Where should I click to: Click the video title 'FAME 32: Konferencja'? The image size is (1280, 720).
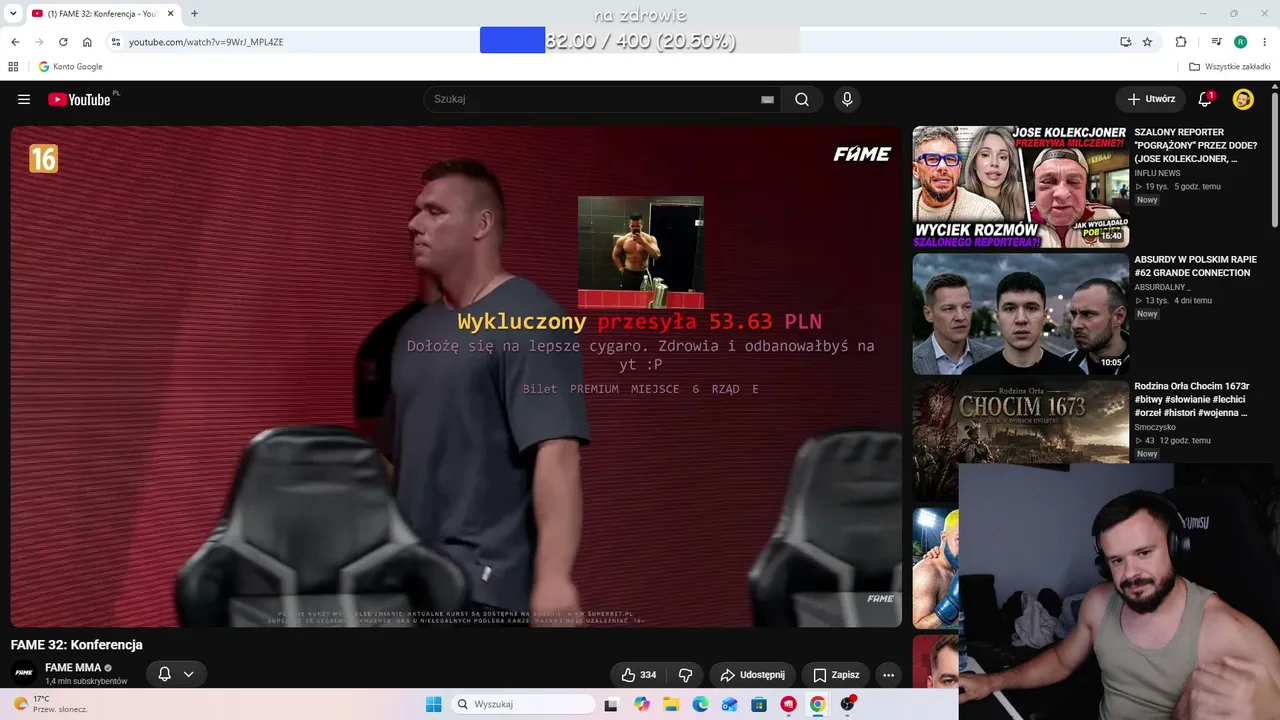tap(77, 645)
